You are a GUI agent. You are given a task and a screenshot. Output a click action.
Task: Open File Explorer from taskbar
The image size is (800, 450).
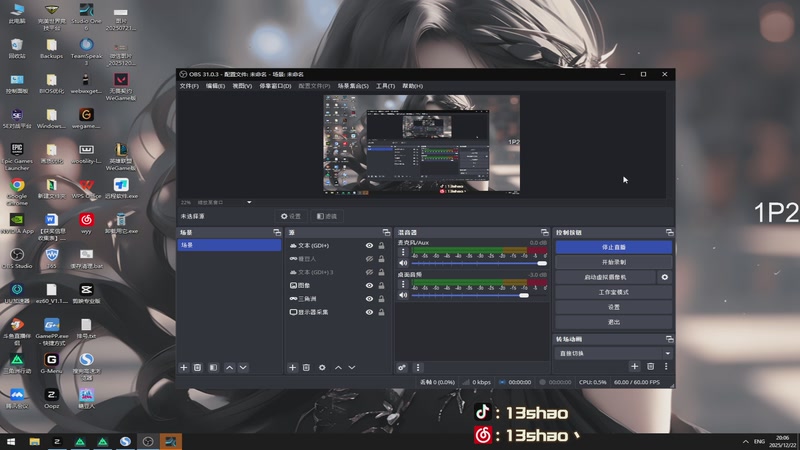(x=34, y=441)
